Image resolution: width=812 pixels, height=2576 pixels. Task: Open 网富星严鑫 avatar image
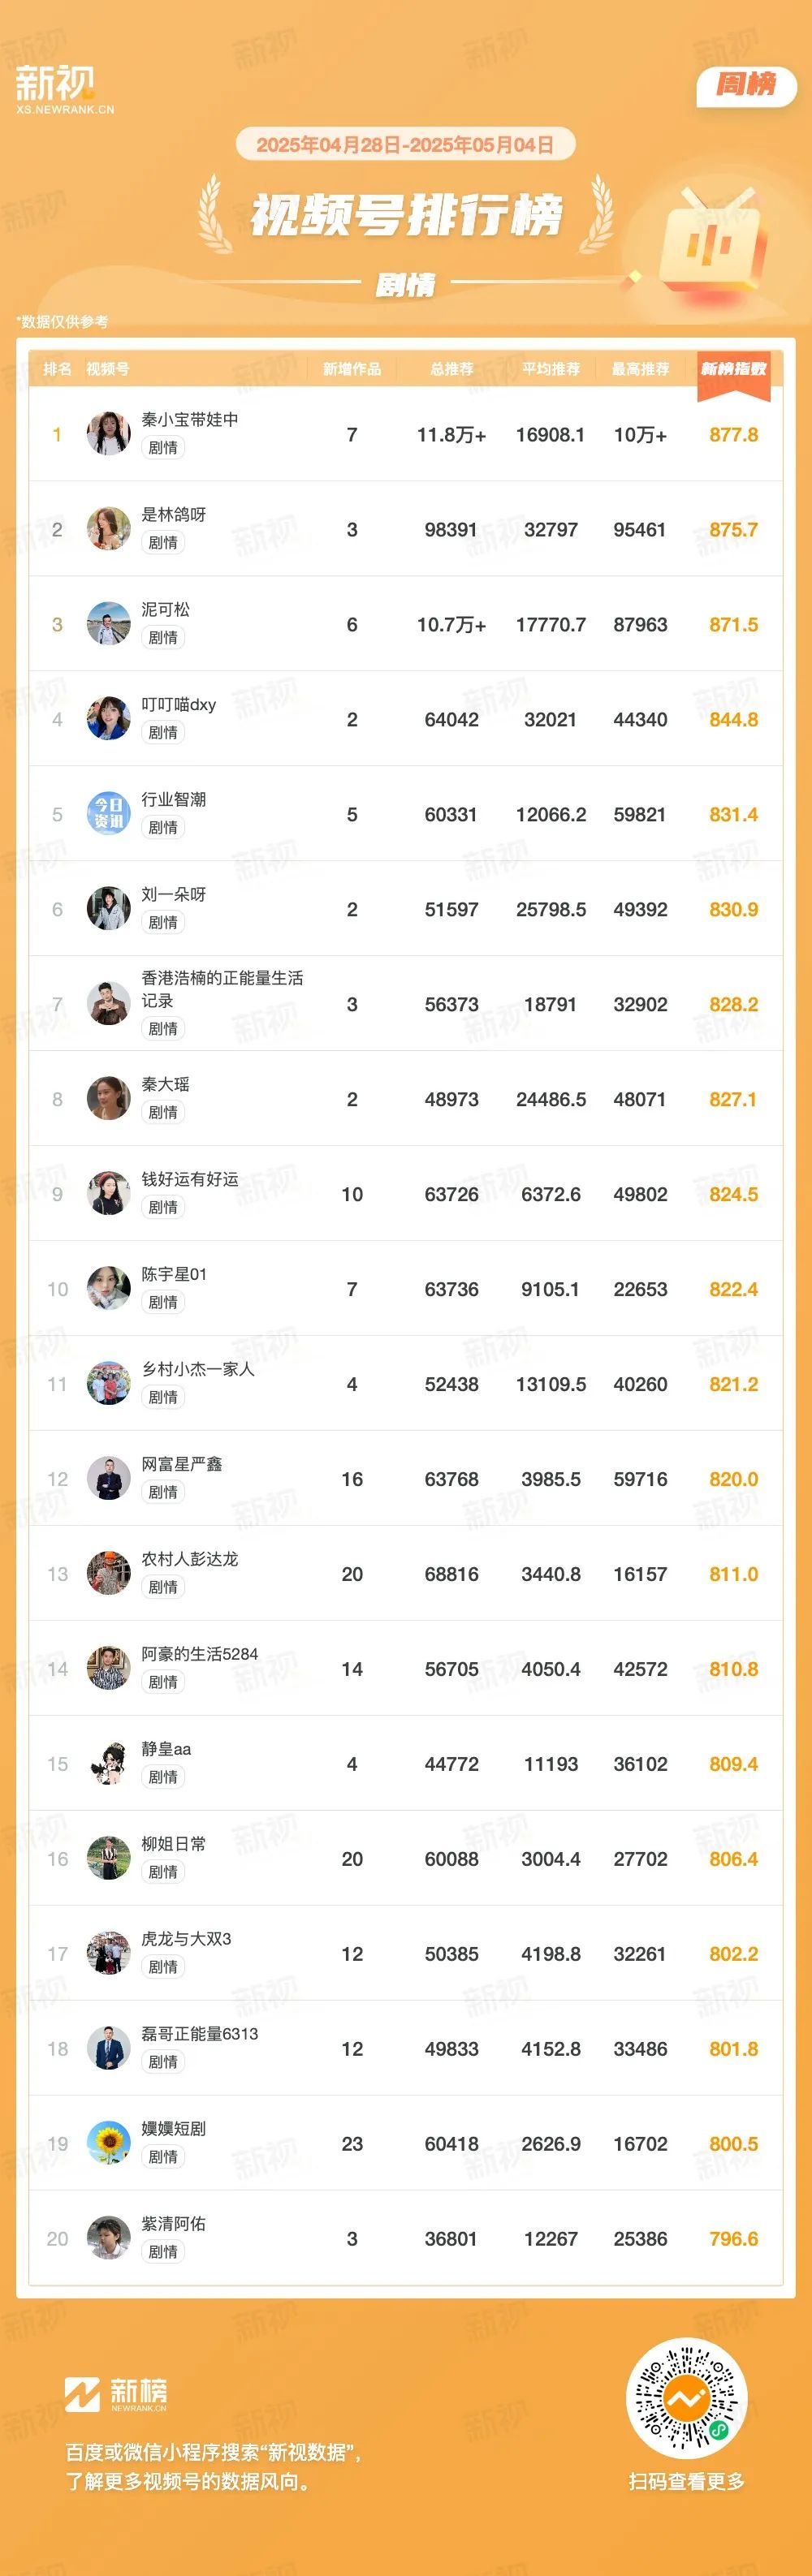tap(108, 1479)
